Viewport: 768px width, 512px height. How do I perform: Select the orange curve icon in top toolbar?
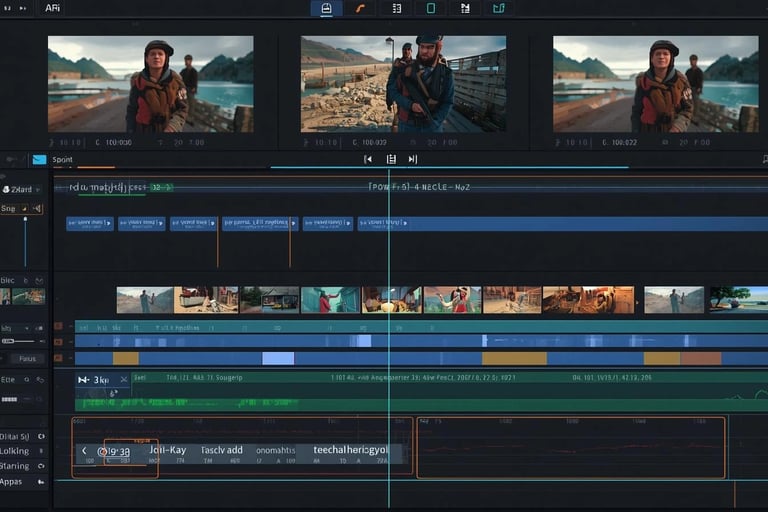pos(360,8)
